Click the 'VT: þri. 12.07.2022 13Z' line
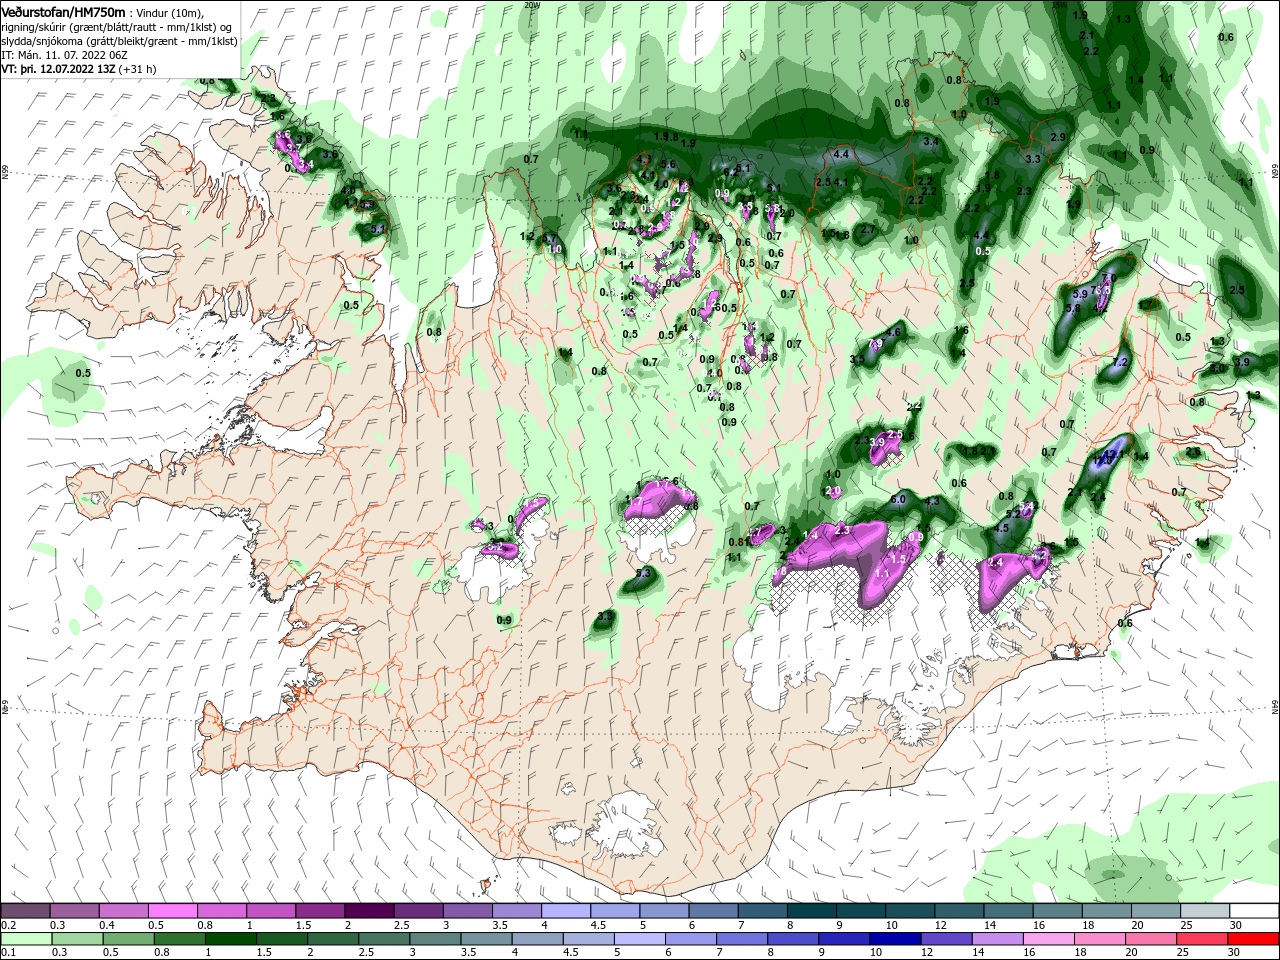Image resolution: width=1280 pixels, height=960 pixels. click(x=58, y=69)
